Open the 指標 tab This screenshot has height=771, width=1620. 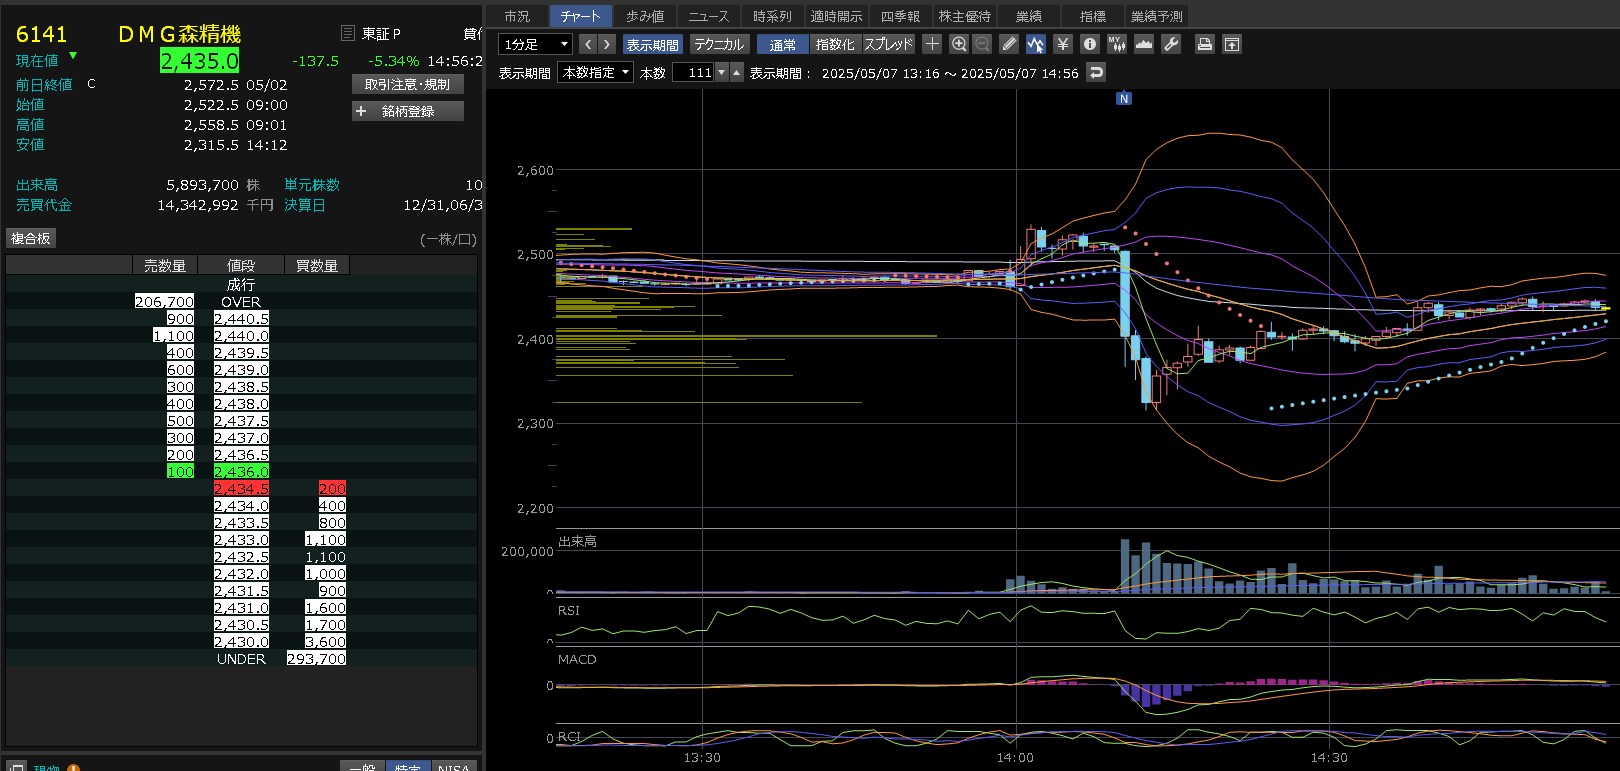pyautogui.click(x=1093, y=16)
